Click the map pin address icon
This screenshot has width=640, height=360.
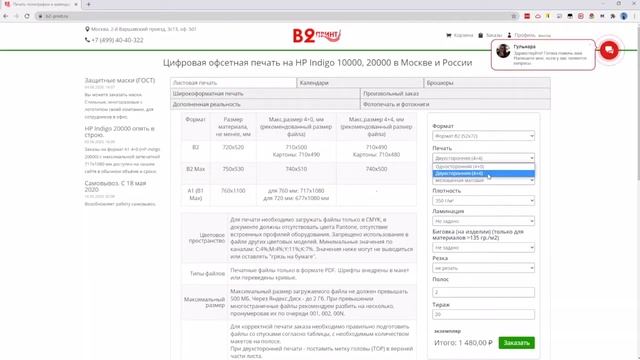coord(87,29)
